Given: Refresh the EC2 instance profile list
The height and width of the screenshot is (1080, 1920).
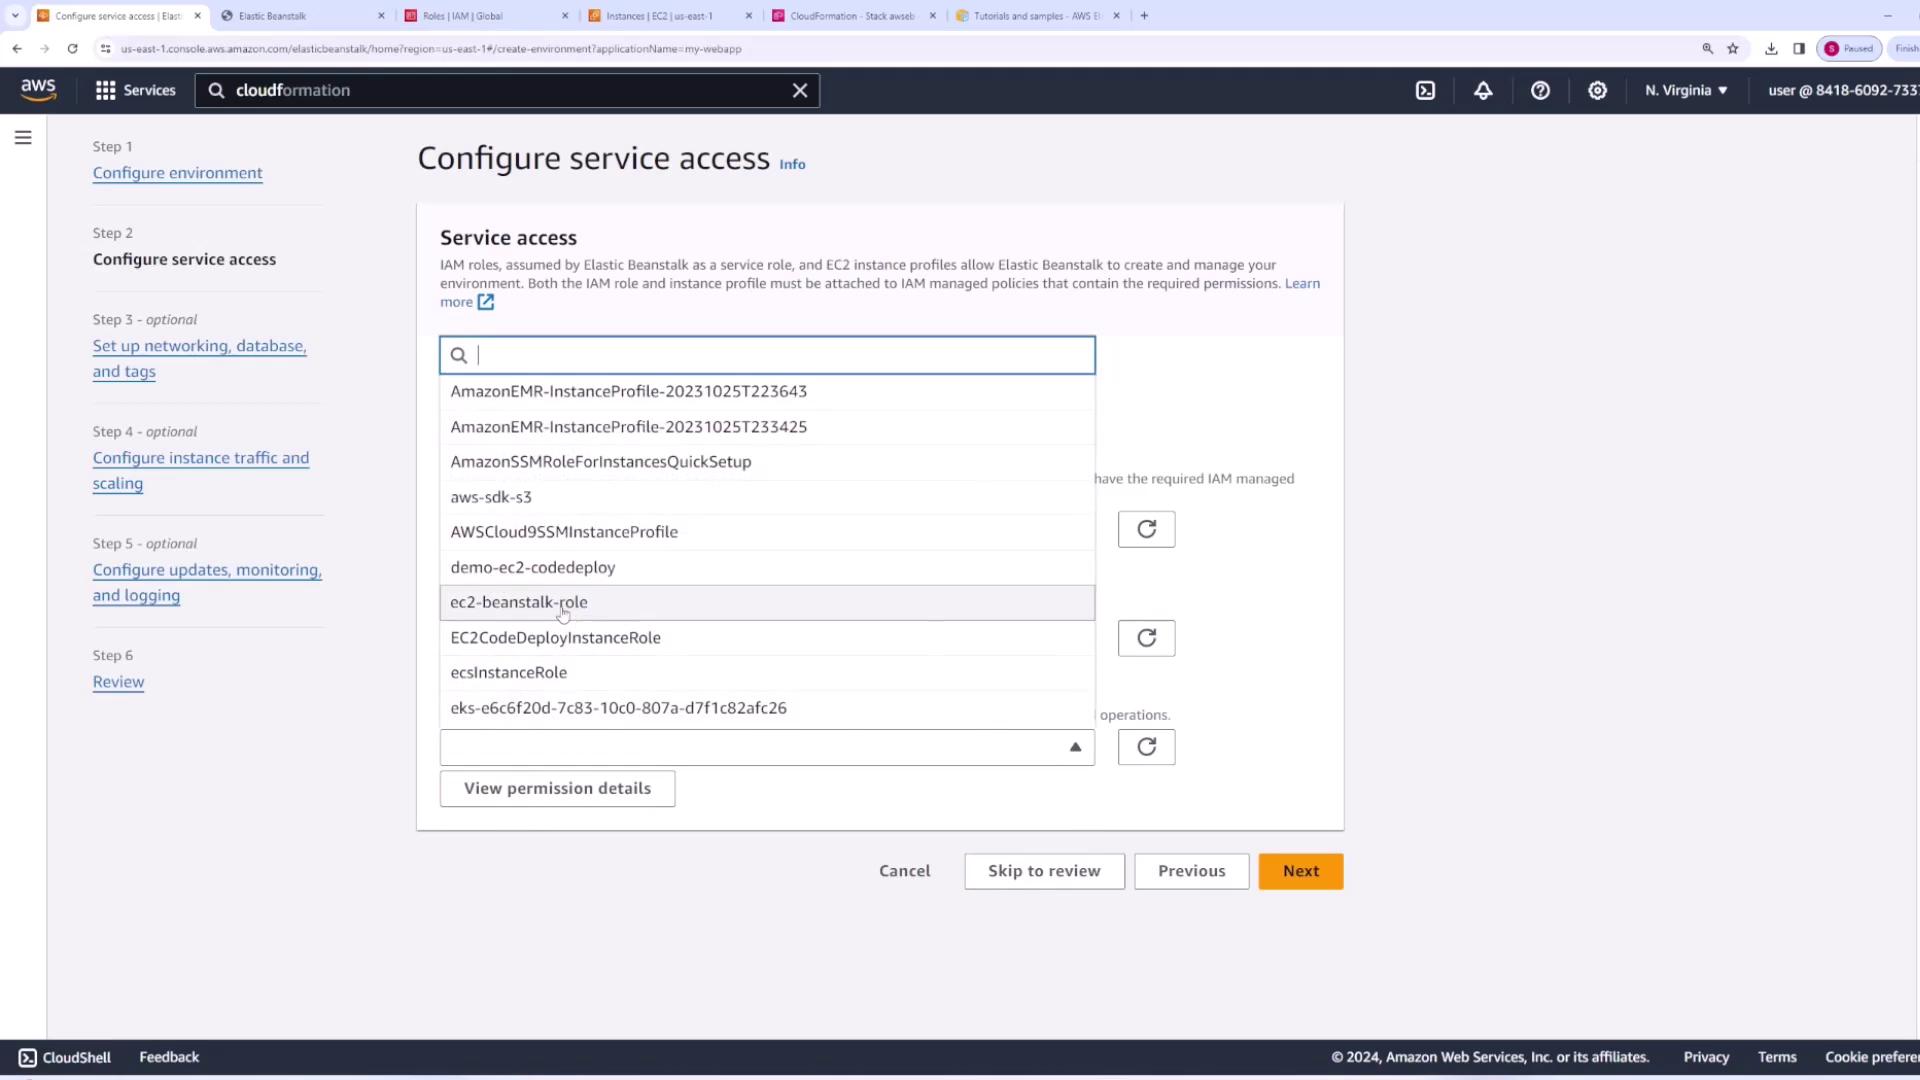Looking at the screenshot, I should [1146, 747].
